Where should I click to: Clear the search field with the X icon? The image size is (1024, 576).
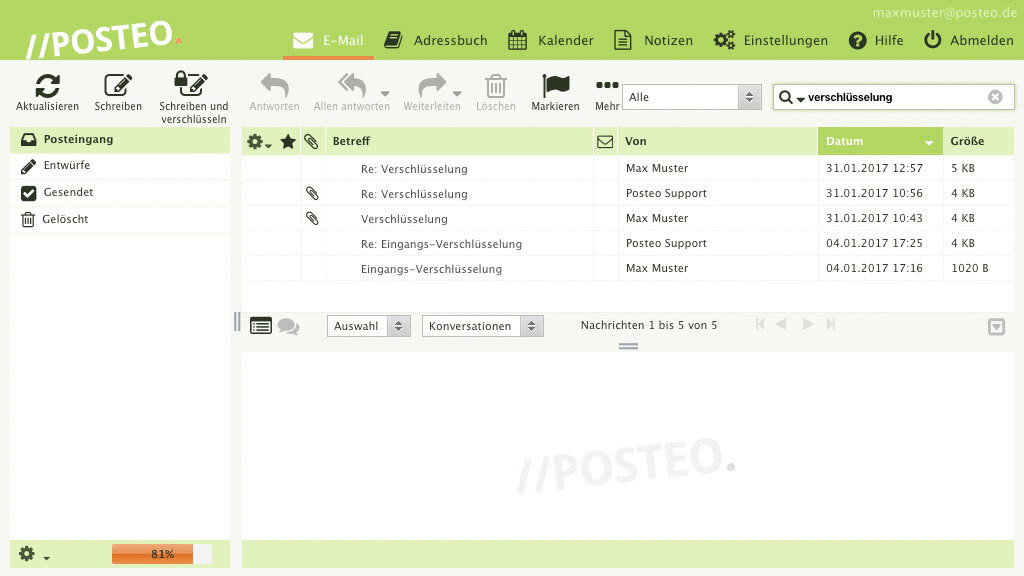[995, 97]
